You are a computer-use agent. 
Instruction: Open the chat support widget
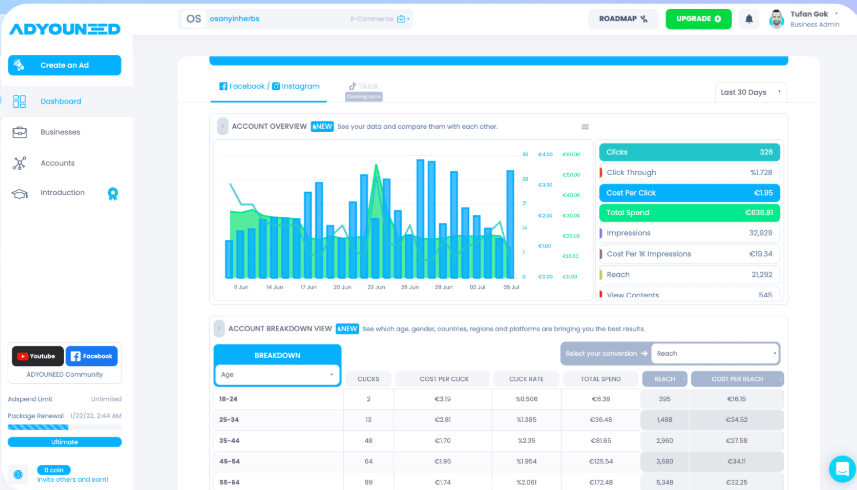point(842,469)
